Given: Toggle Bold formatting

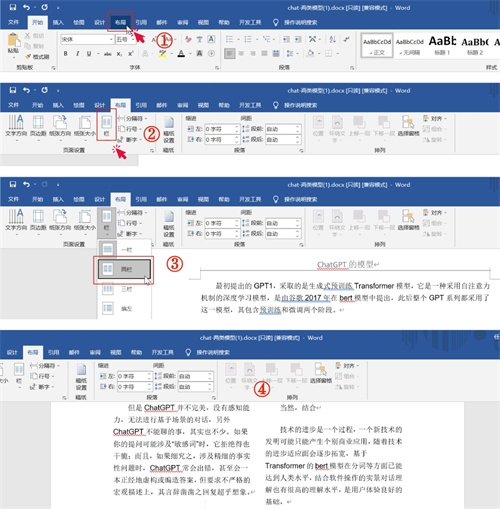Looking at the screenshot, I should coord(66,54).
